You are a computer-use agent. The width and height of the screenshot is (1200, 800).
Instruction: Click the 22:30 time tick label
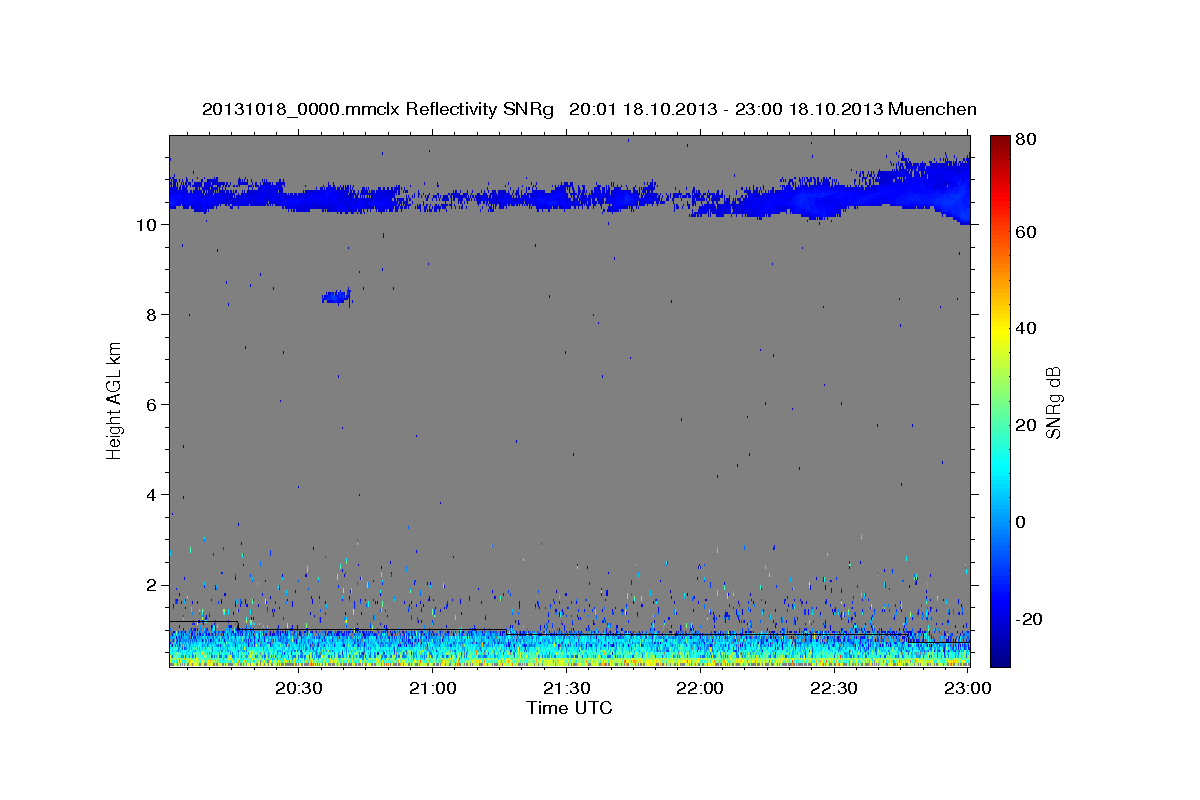click(834, 689)
